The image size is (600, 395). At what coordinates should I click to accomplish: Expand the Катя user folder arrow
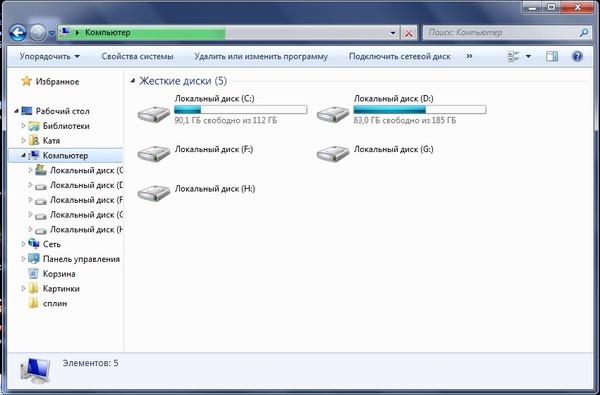pyautogui.click(x=23, y=140)
